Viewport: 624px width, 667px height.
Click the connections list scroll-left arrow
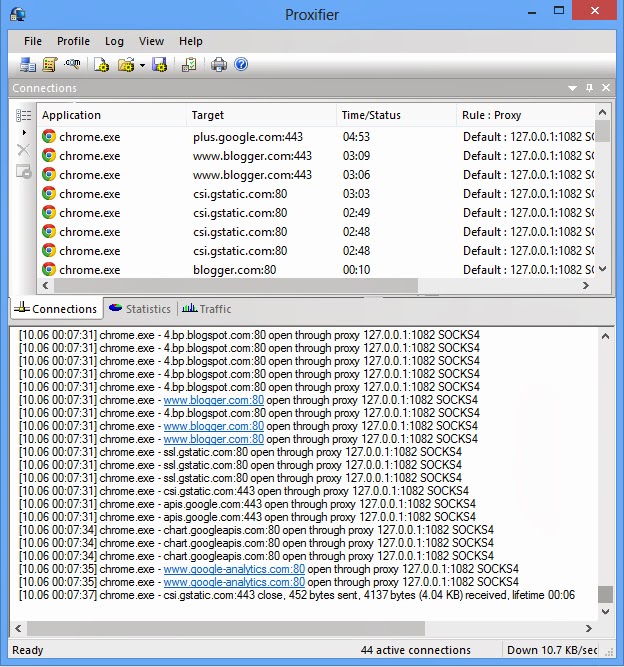tap(46, 285)
